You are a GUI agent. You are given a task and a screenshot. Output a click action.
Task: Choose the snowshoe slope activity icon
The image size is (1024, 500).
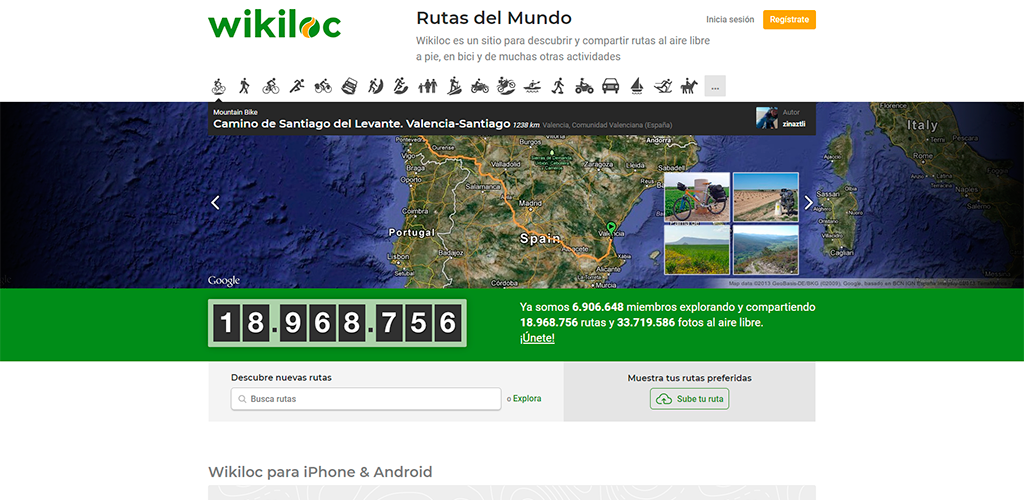point(454,86)
